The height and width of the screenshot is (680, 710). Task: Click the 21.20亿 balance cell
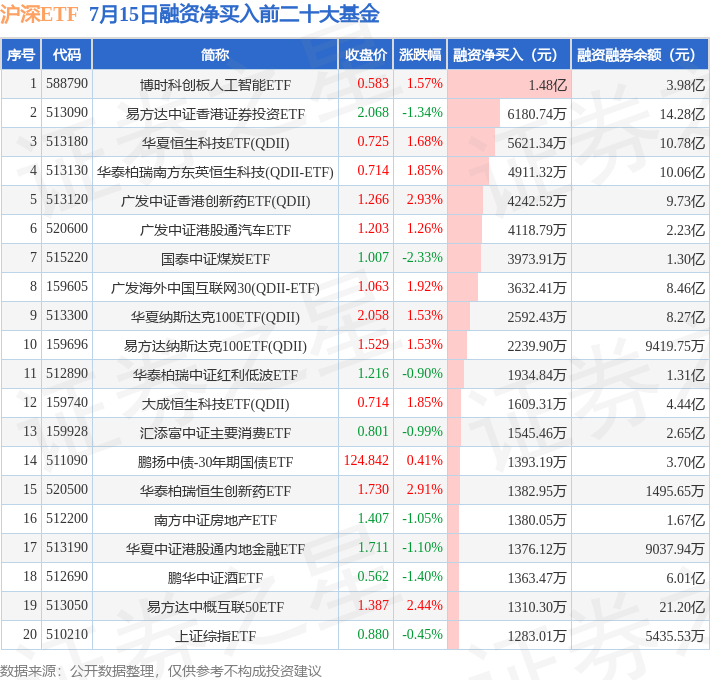coord(682,606)
